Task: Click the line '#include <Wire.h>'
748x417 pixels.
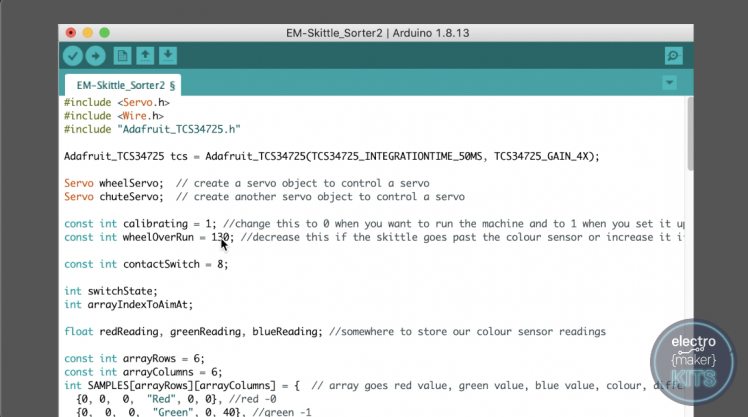Action: pos(114,116)
